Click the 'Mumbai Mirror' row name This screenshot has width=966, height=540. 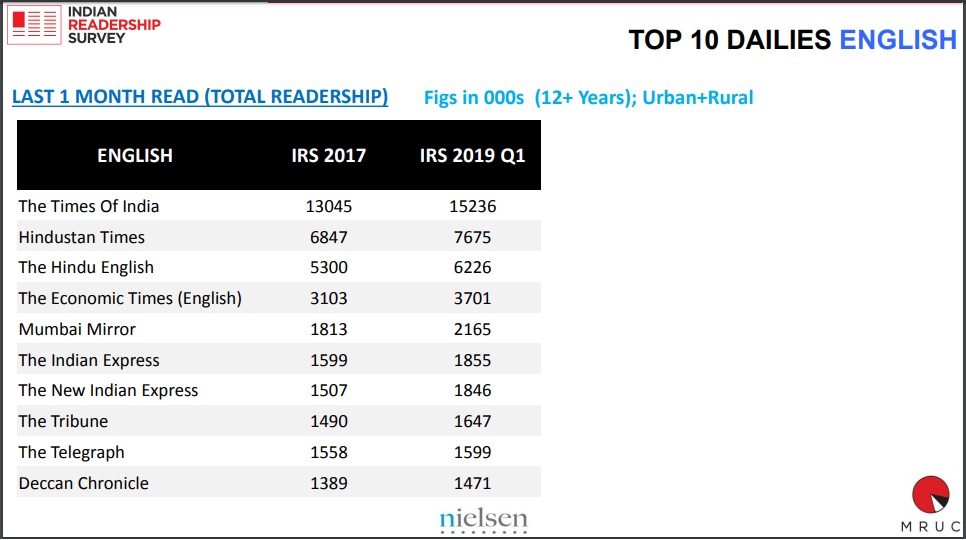(77, 329)
